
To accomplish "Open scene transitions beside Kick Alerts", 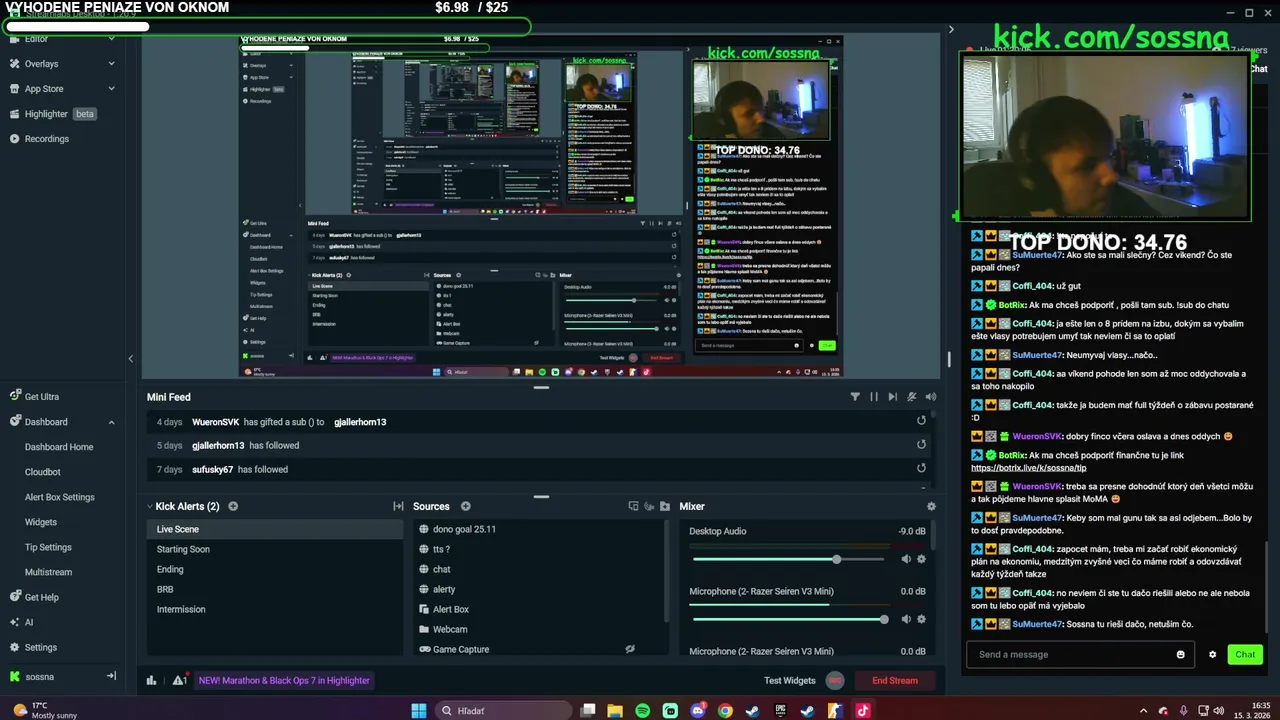I will tap(398, 506).
